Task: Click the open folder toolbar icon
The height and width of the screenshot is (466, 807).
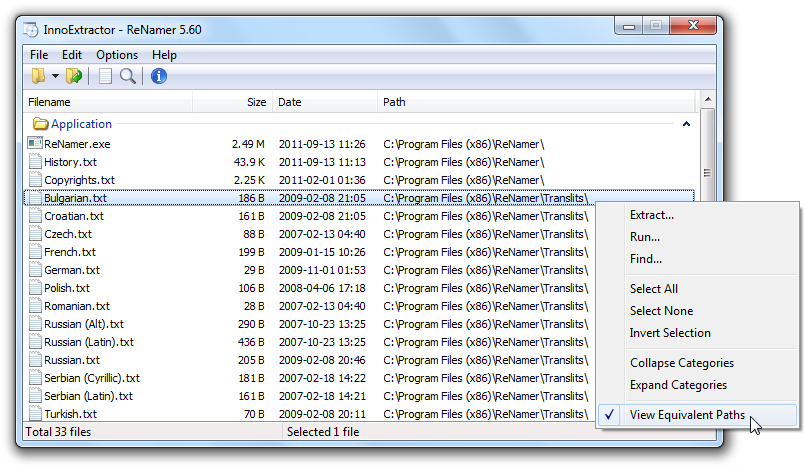Action: pos(39,76)
